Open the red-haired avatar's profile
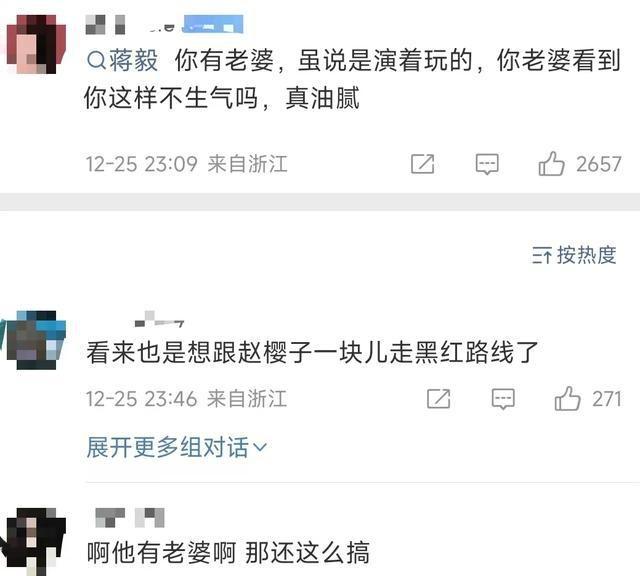640x576 pixels. 36,44
